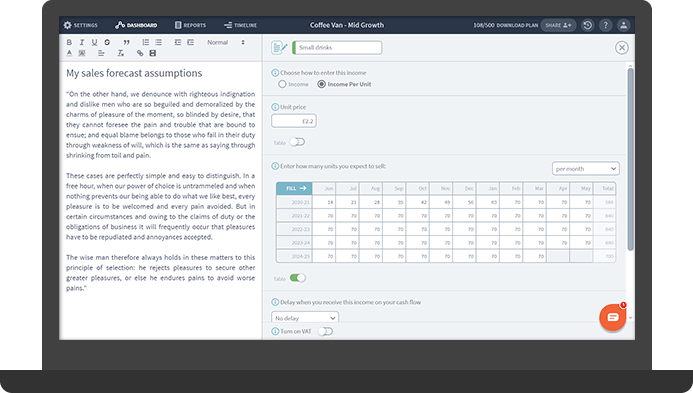Click the My sales forecast assumptions heading

click(134, 73)
